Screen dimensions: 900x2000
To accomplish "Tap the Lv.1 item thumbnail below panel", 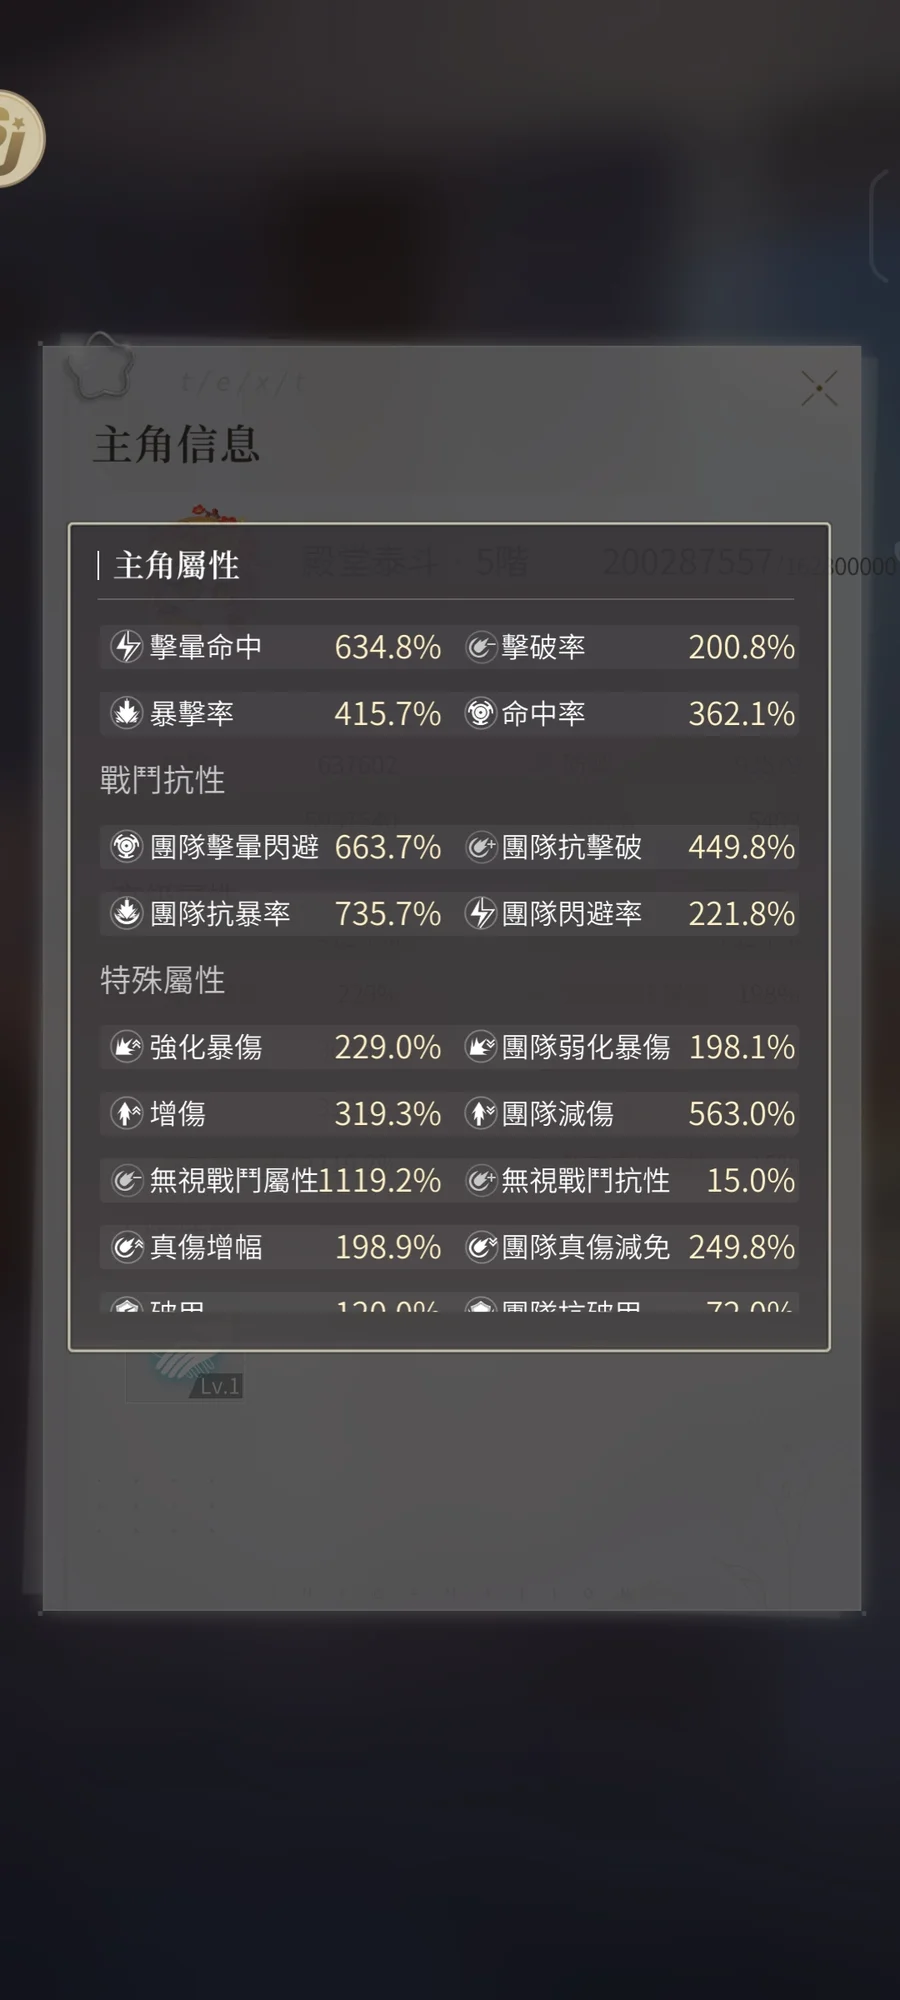I will click(186, 1376).
